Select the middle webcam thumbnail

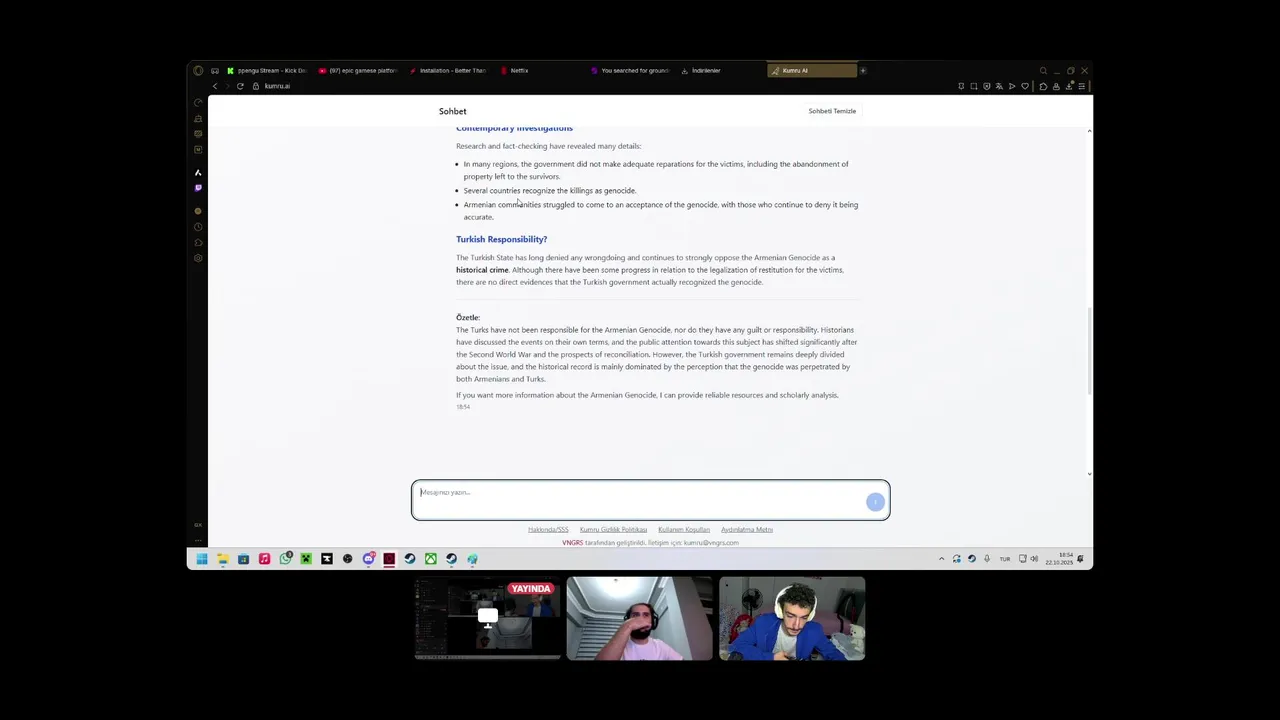click(x=640, y=619)
